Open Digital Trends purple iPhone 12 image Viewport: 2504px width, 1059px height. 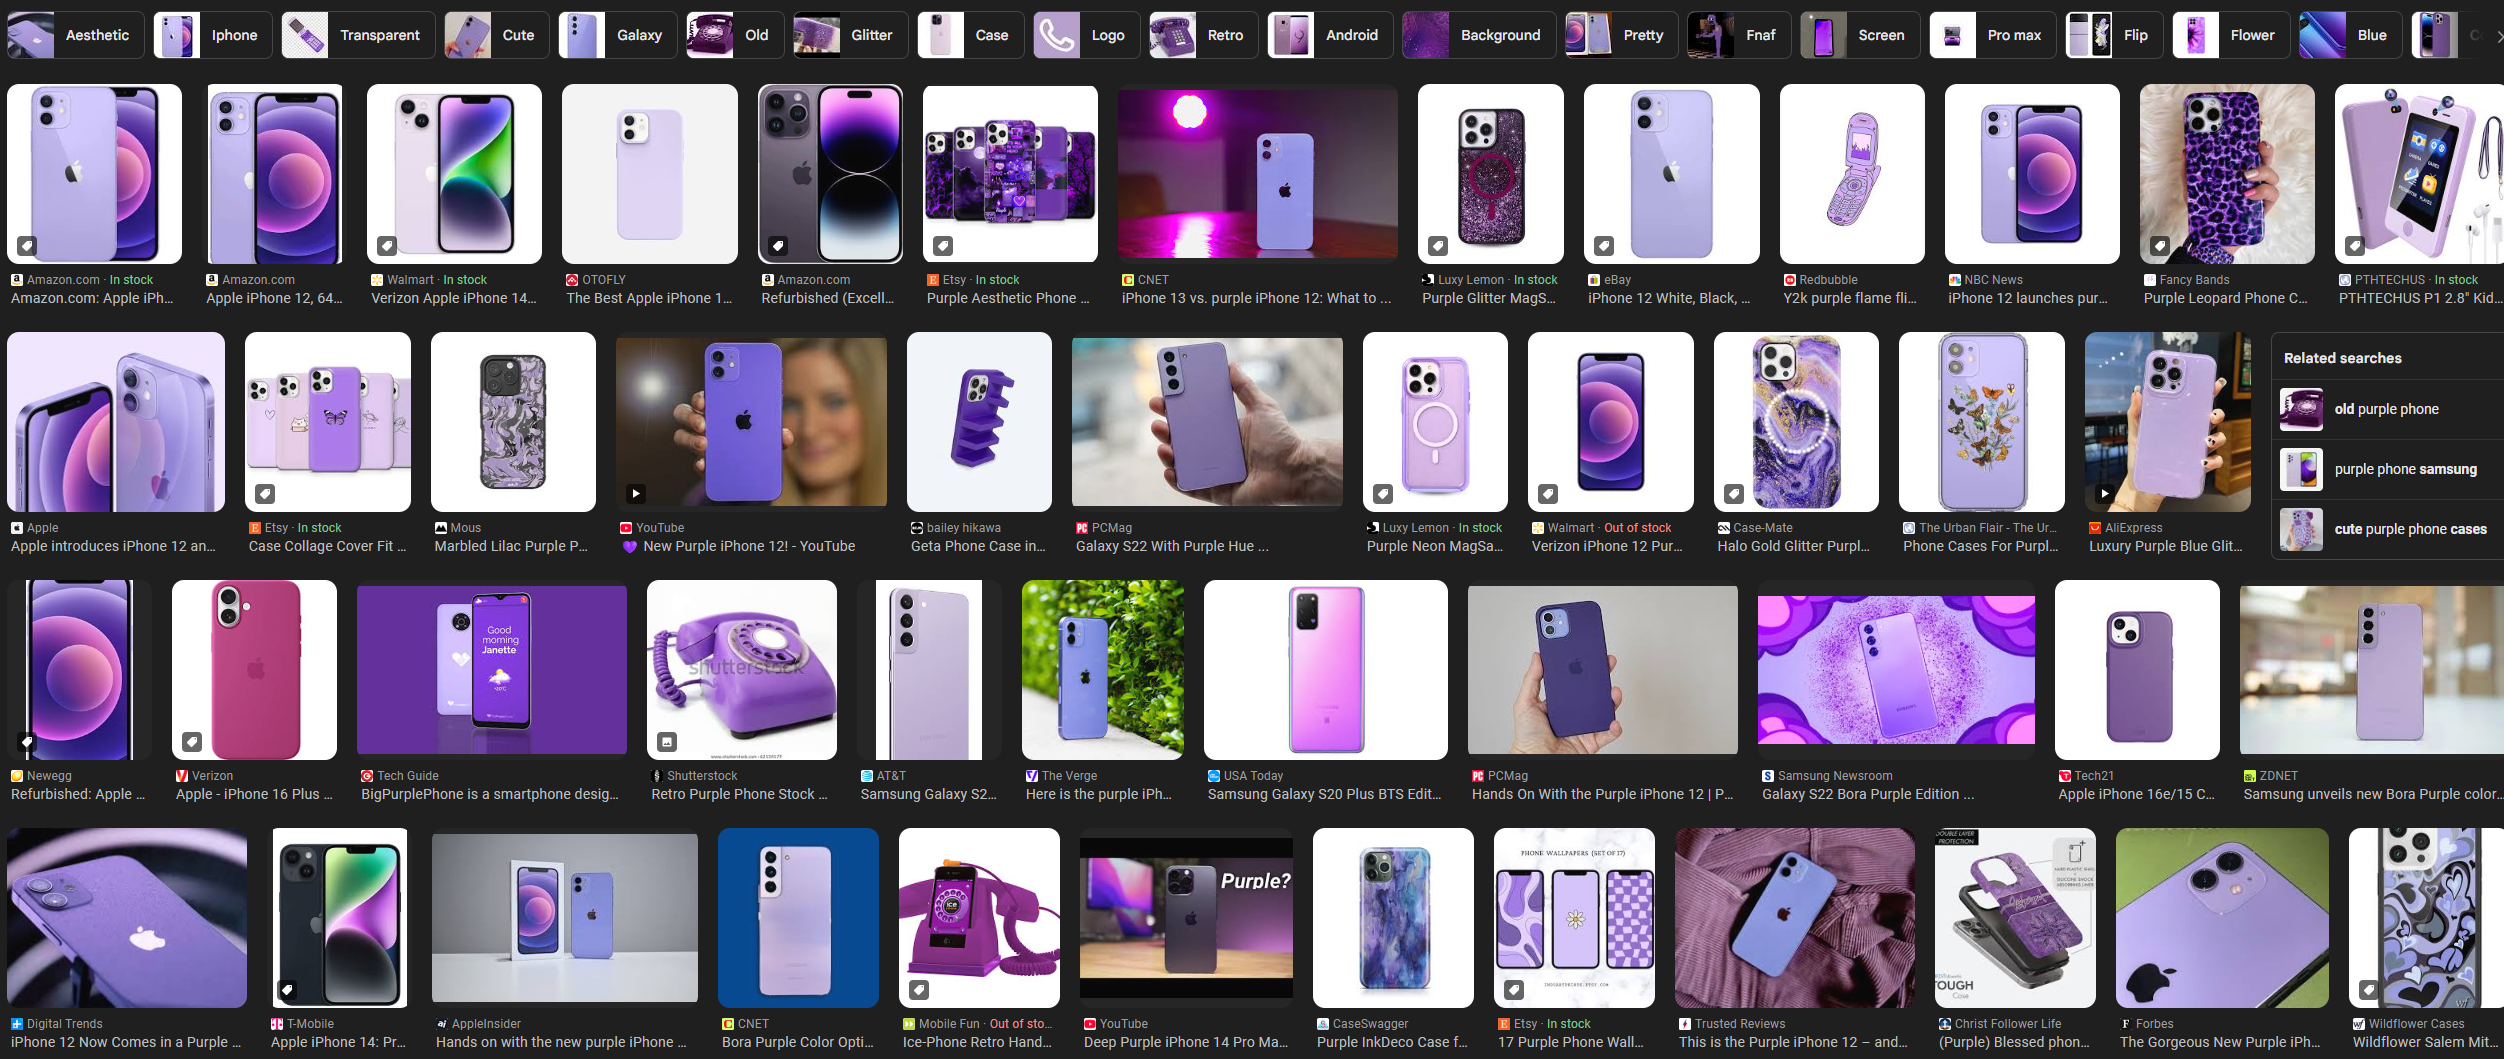point(127,918)
